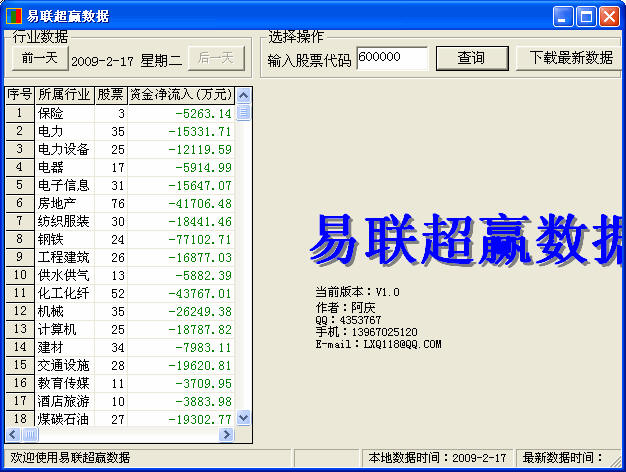Click the table's scroll right arrow
The image size is (626, 472).
pyautogui.click(x=226, y=434)
